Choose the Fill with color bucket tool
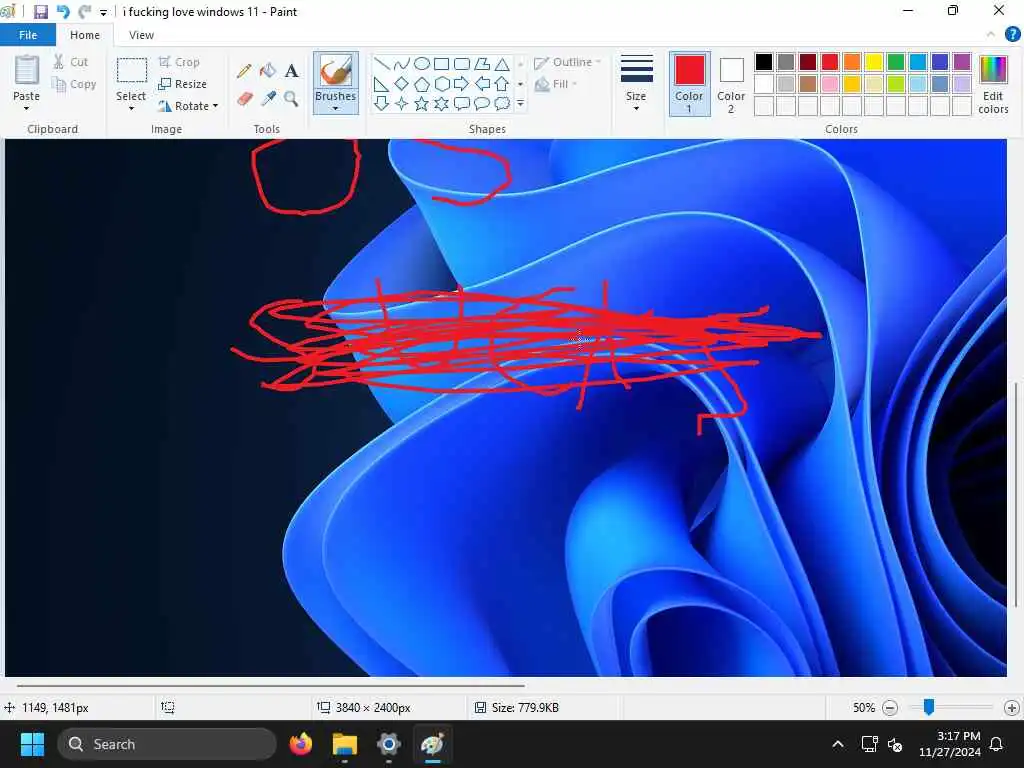The height and width of the screenshot is (768, 1024). 268,71
